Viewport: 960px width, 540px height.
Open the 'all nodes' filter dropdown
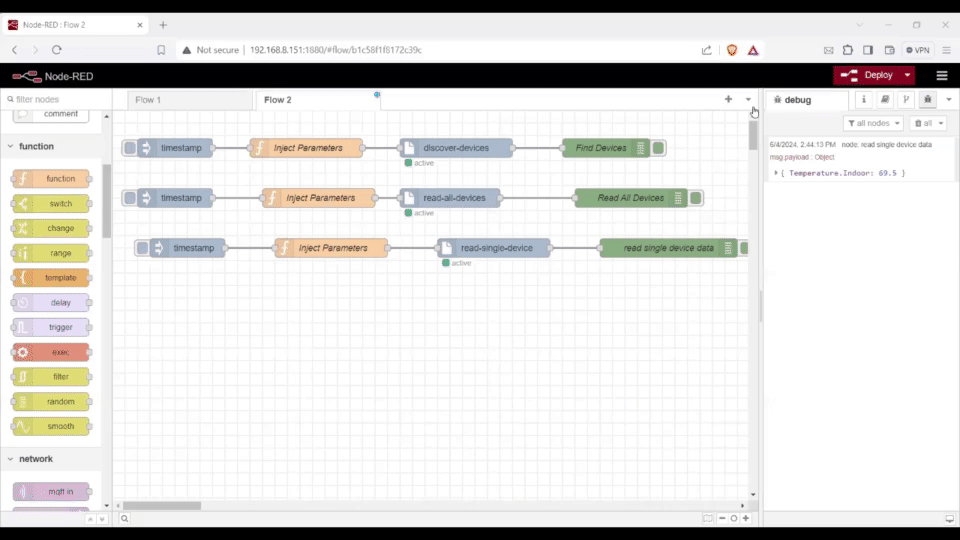coord(873,123)
